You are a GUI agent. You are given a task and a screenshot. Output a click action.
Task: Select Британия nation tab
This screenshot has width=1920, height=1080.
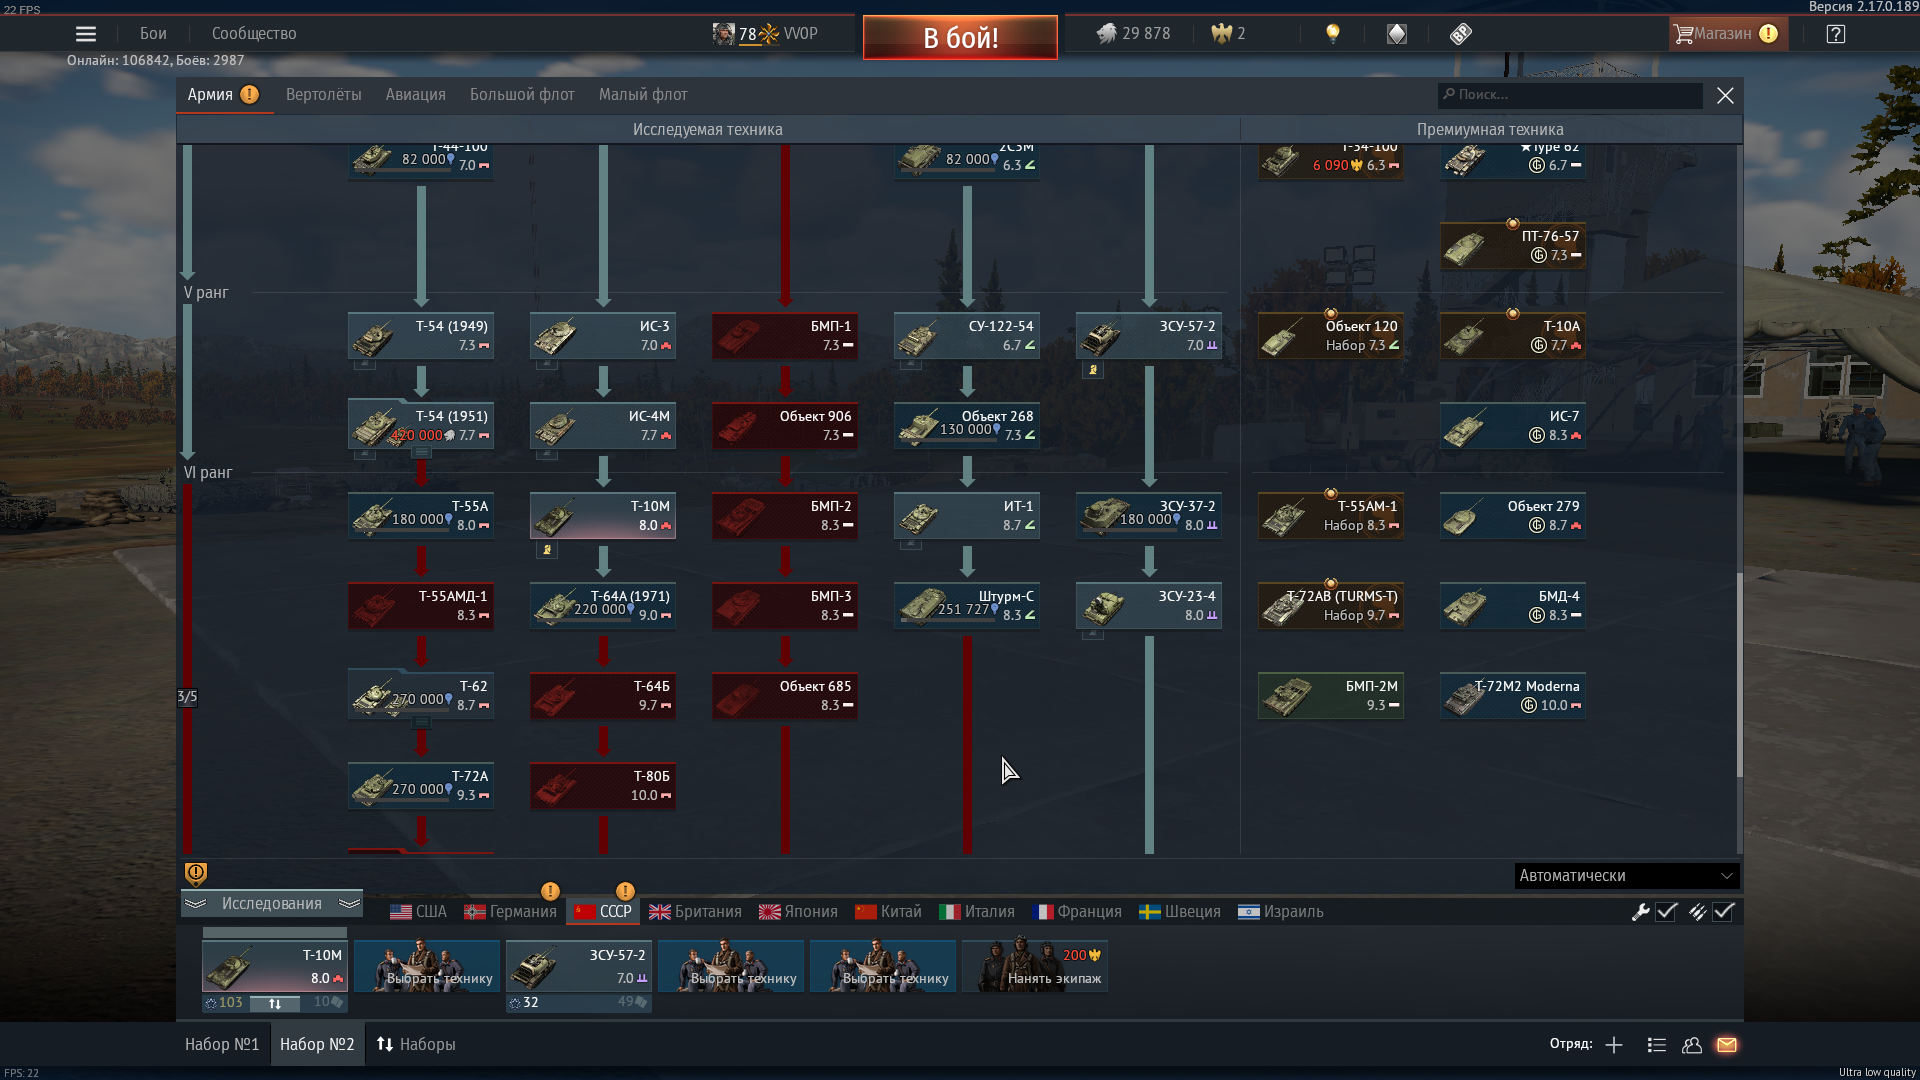(x=696, y=912)
